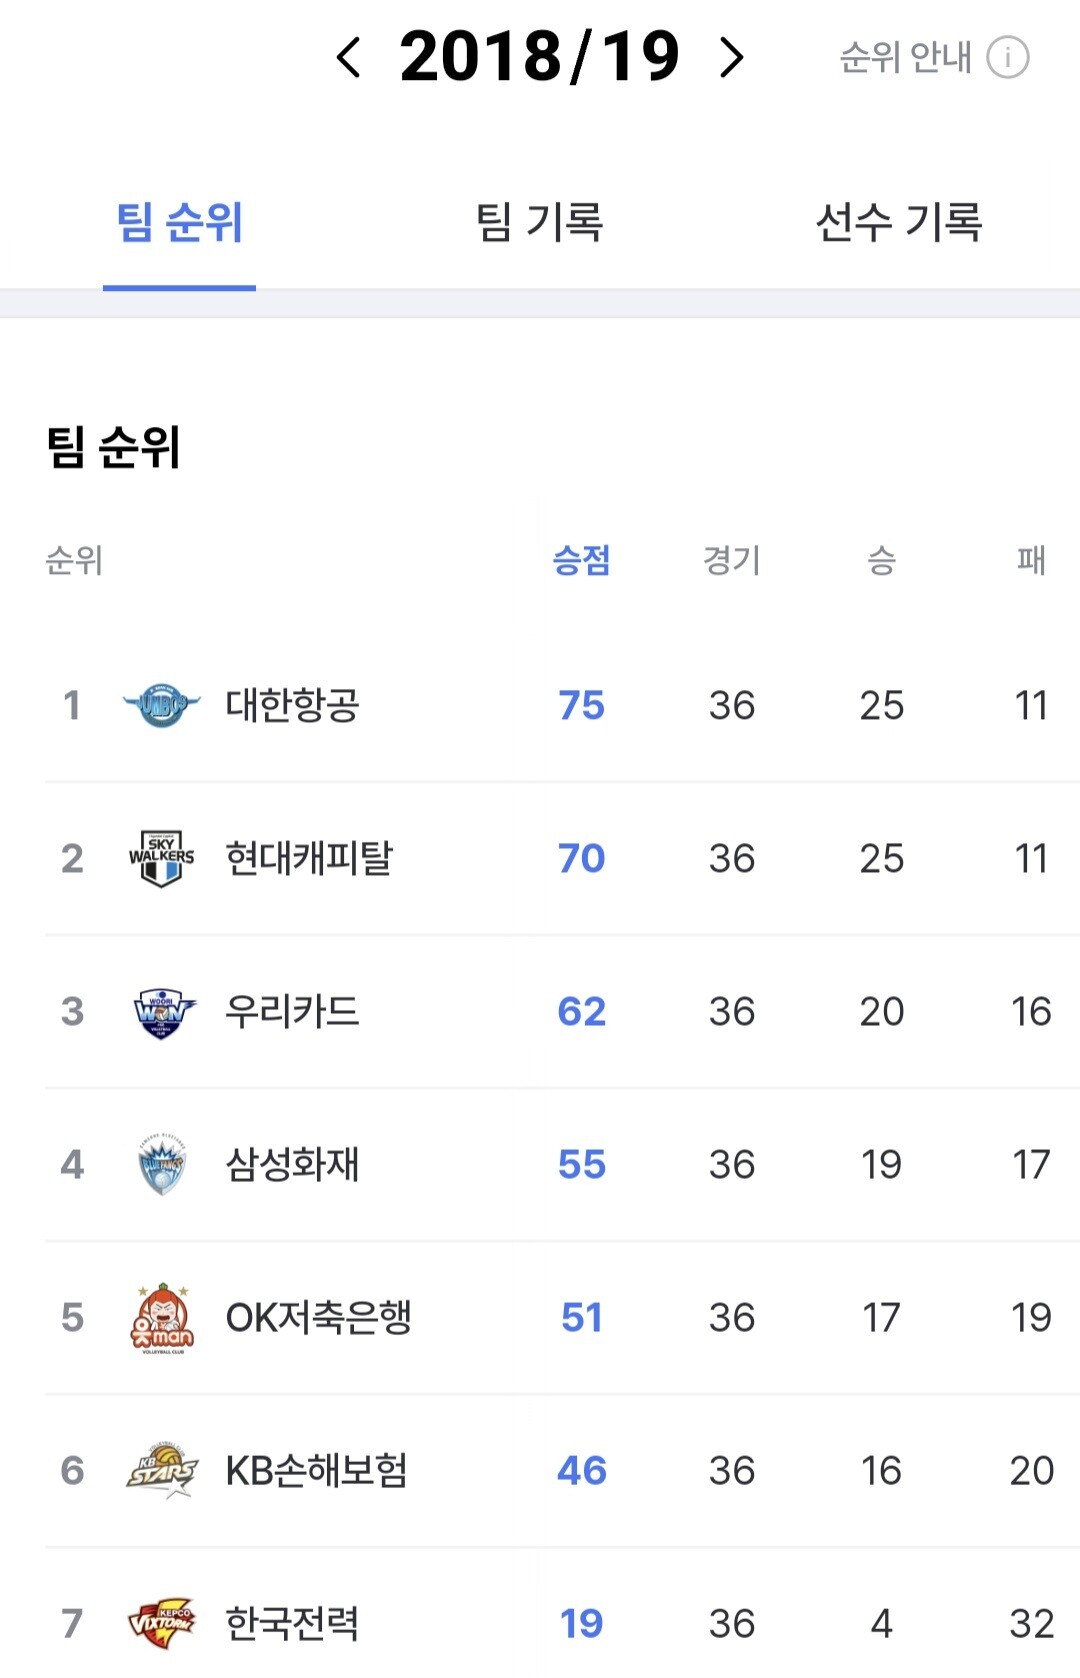Select the 팀 순위 tab
The image size is (1080, 1678).
(x=179, y=222)
